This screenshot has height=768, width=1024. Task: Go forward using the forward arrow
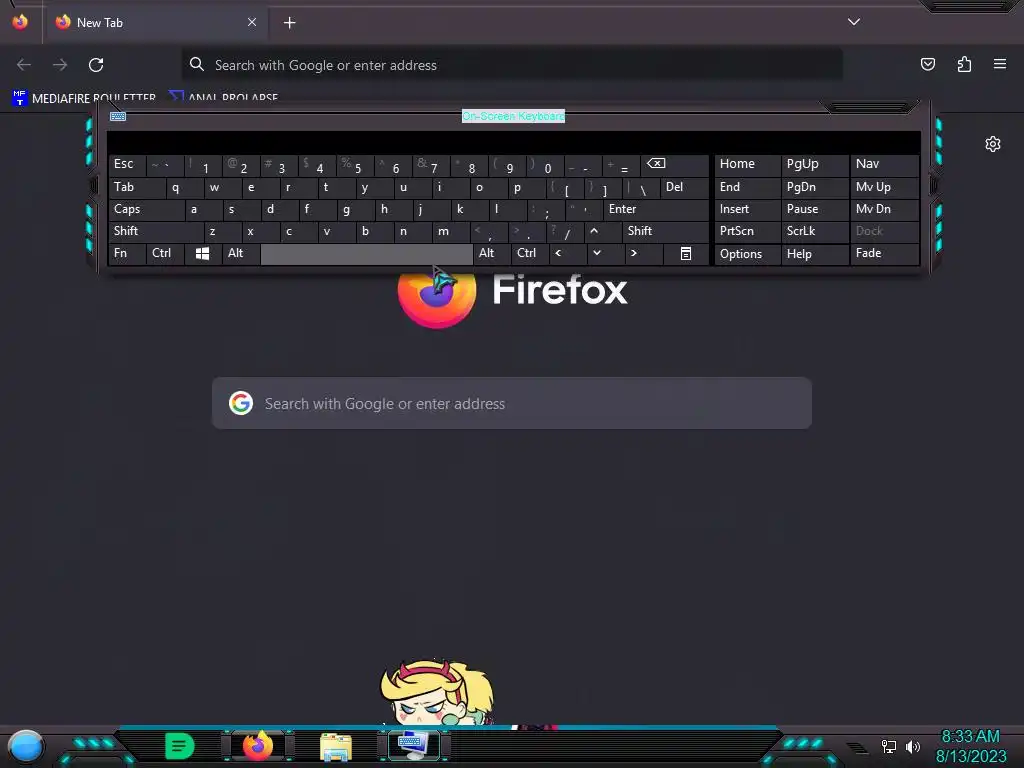[60, 65]
